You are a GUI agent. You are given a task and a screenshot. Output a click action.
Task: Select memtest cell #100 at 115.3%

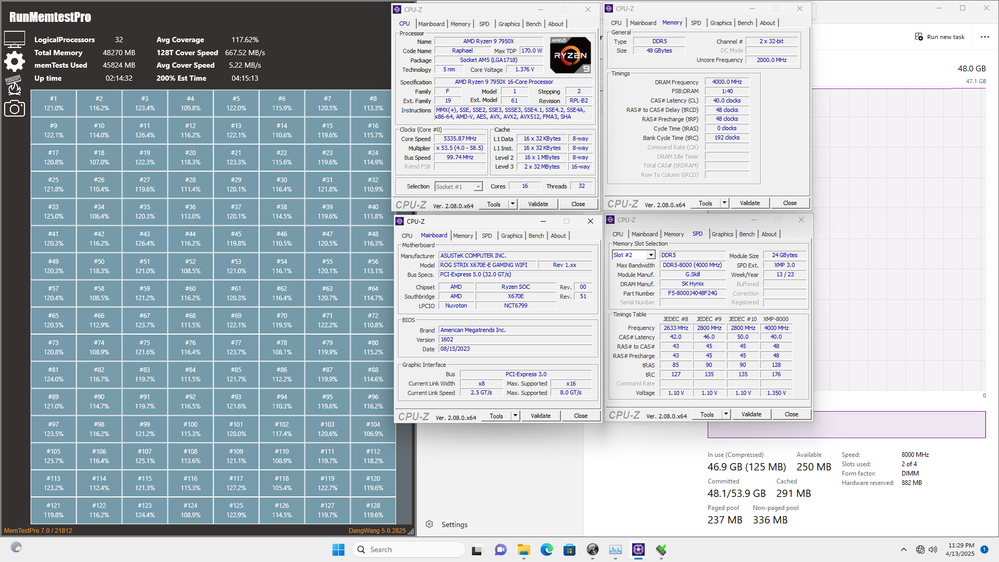190,429
